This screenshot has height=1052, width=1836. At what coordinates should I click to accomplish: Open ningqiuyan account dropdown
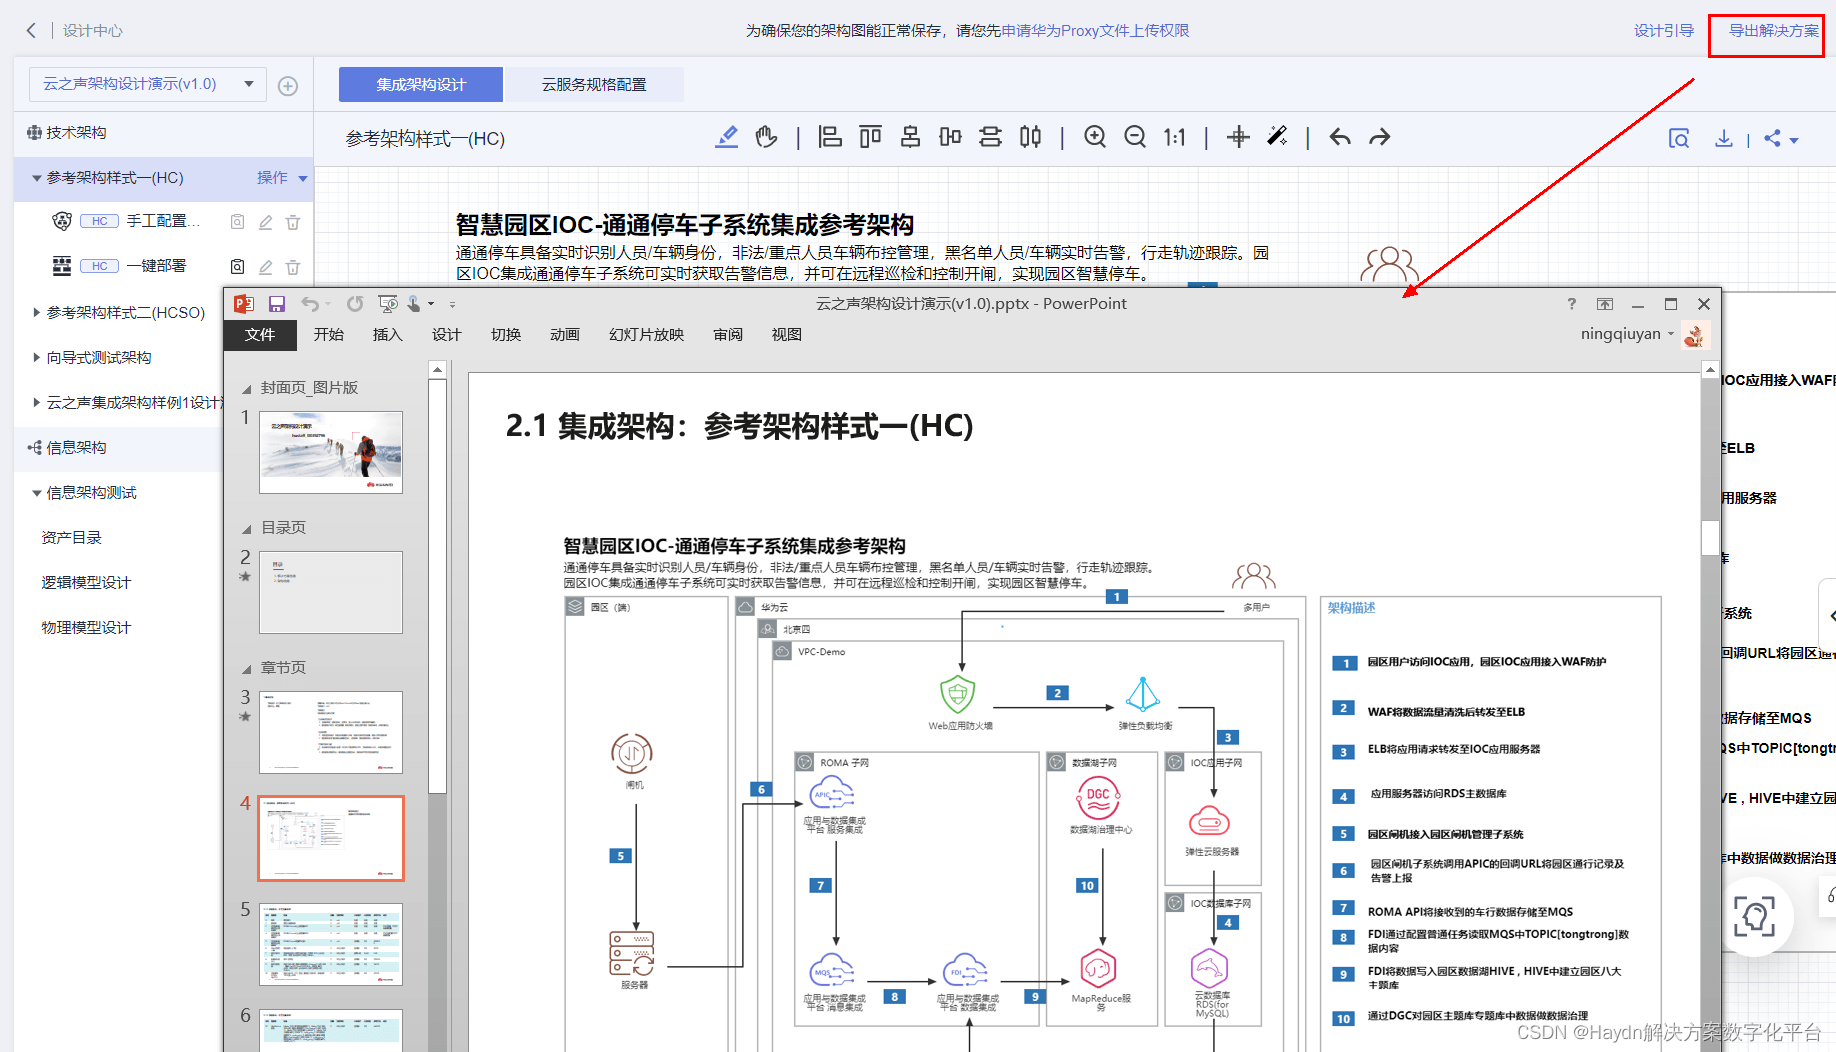click(x=1627, y=334)
